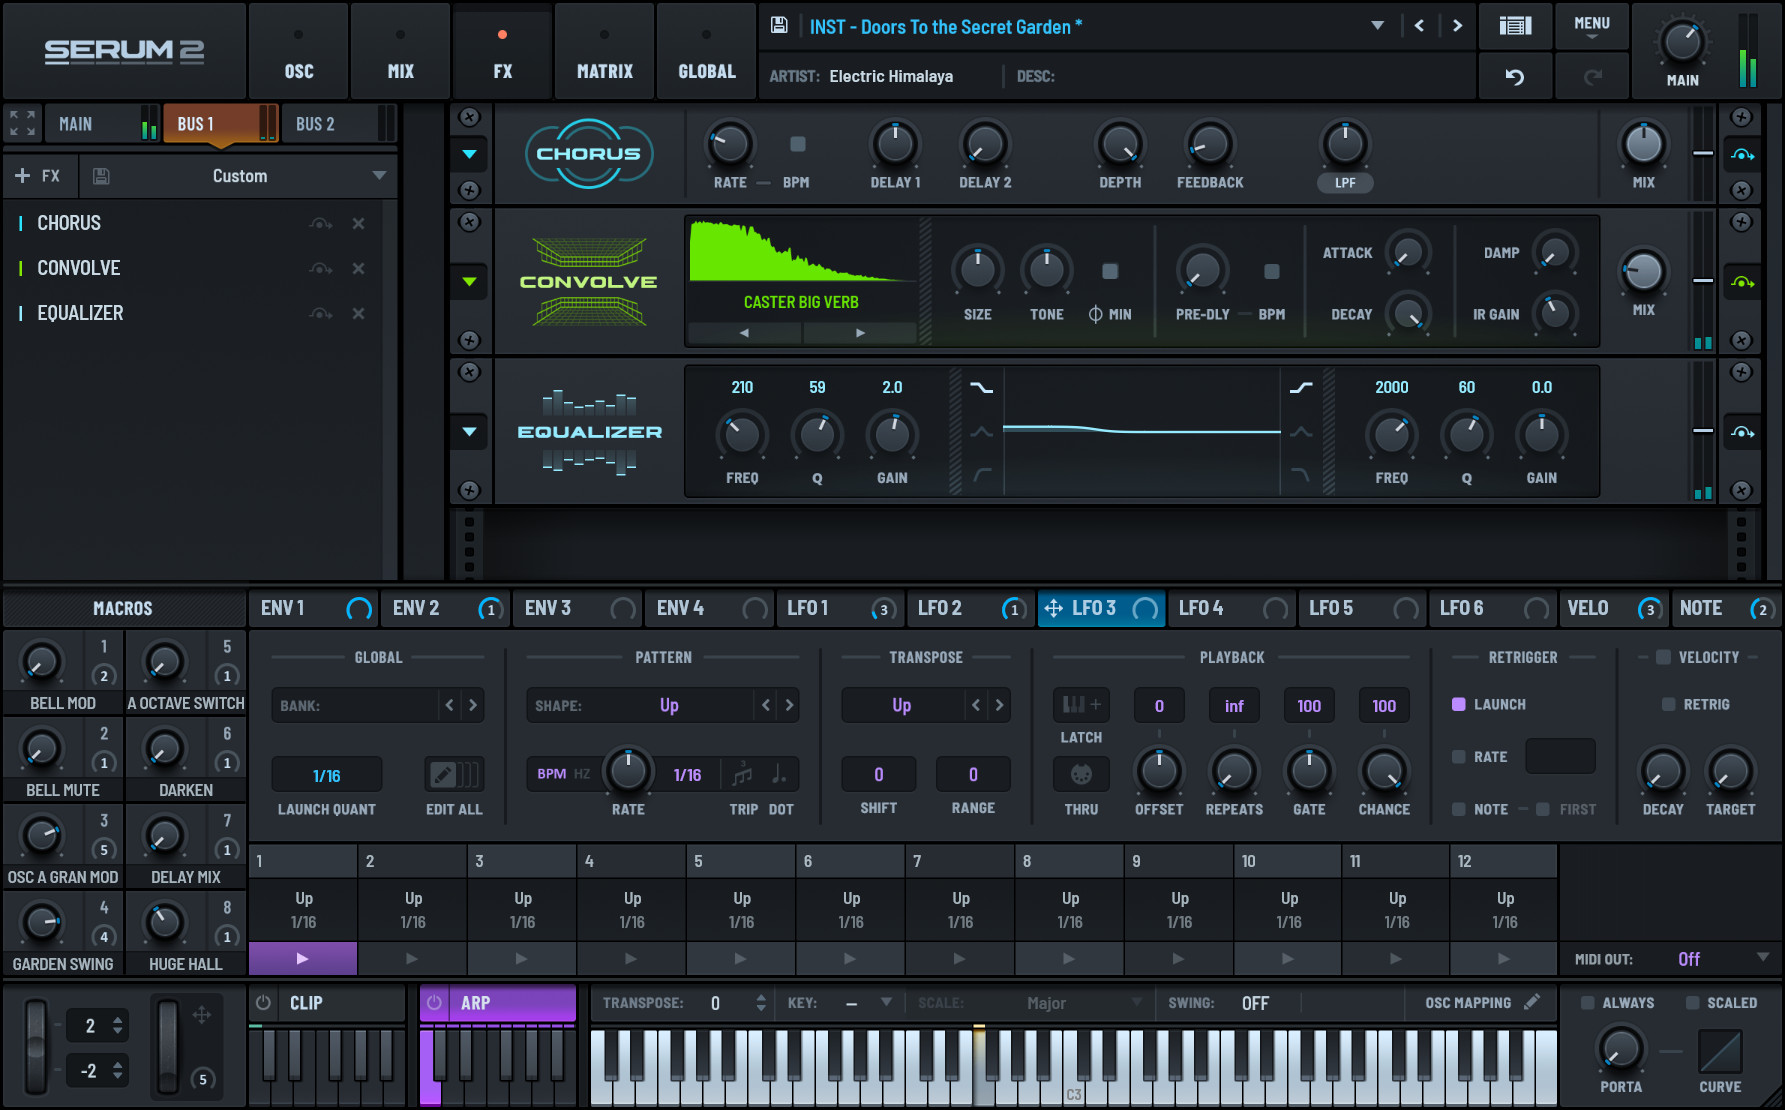Collapse the Equalizer module arrow
1785x1110 pixels.
[x=469, y=432]
